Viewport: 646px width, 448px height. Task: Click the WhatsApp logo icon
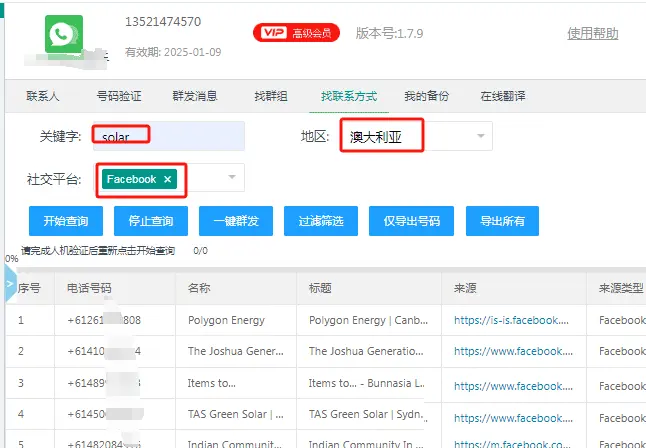tap(64, 33)
